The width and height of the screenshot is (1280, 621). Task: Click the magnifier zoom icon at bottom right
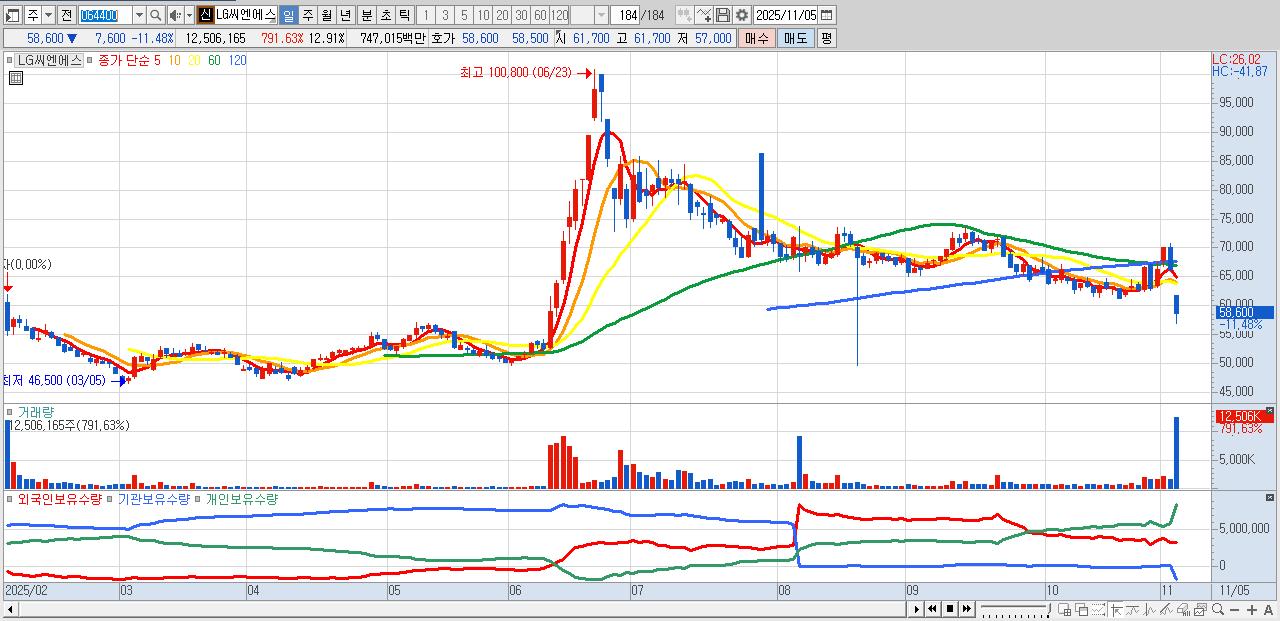[x=1218, y=609]
